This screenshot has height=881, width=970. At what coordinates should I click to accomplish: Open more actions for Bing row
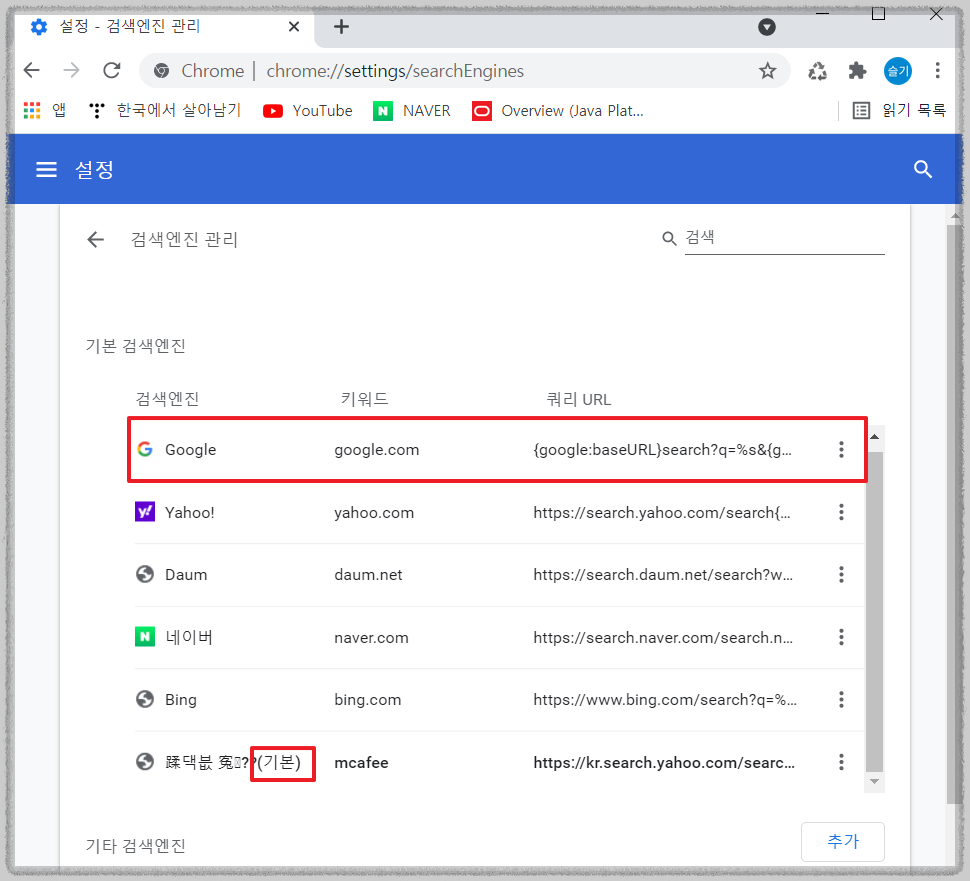[x=841, y=700]
